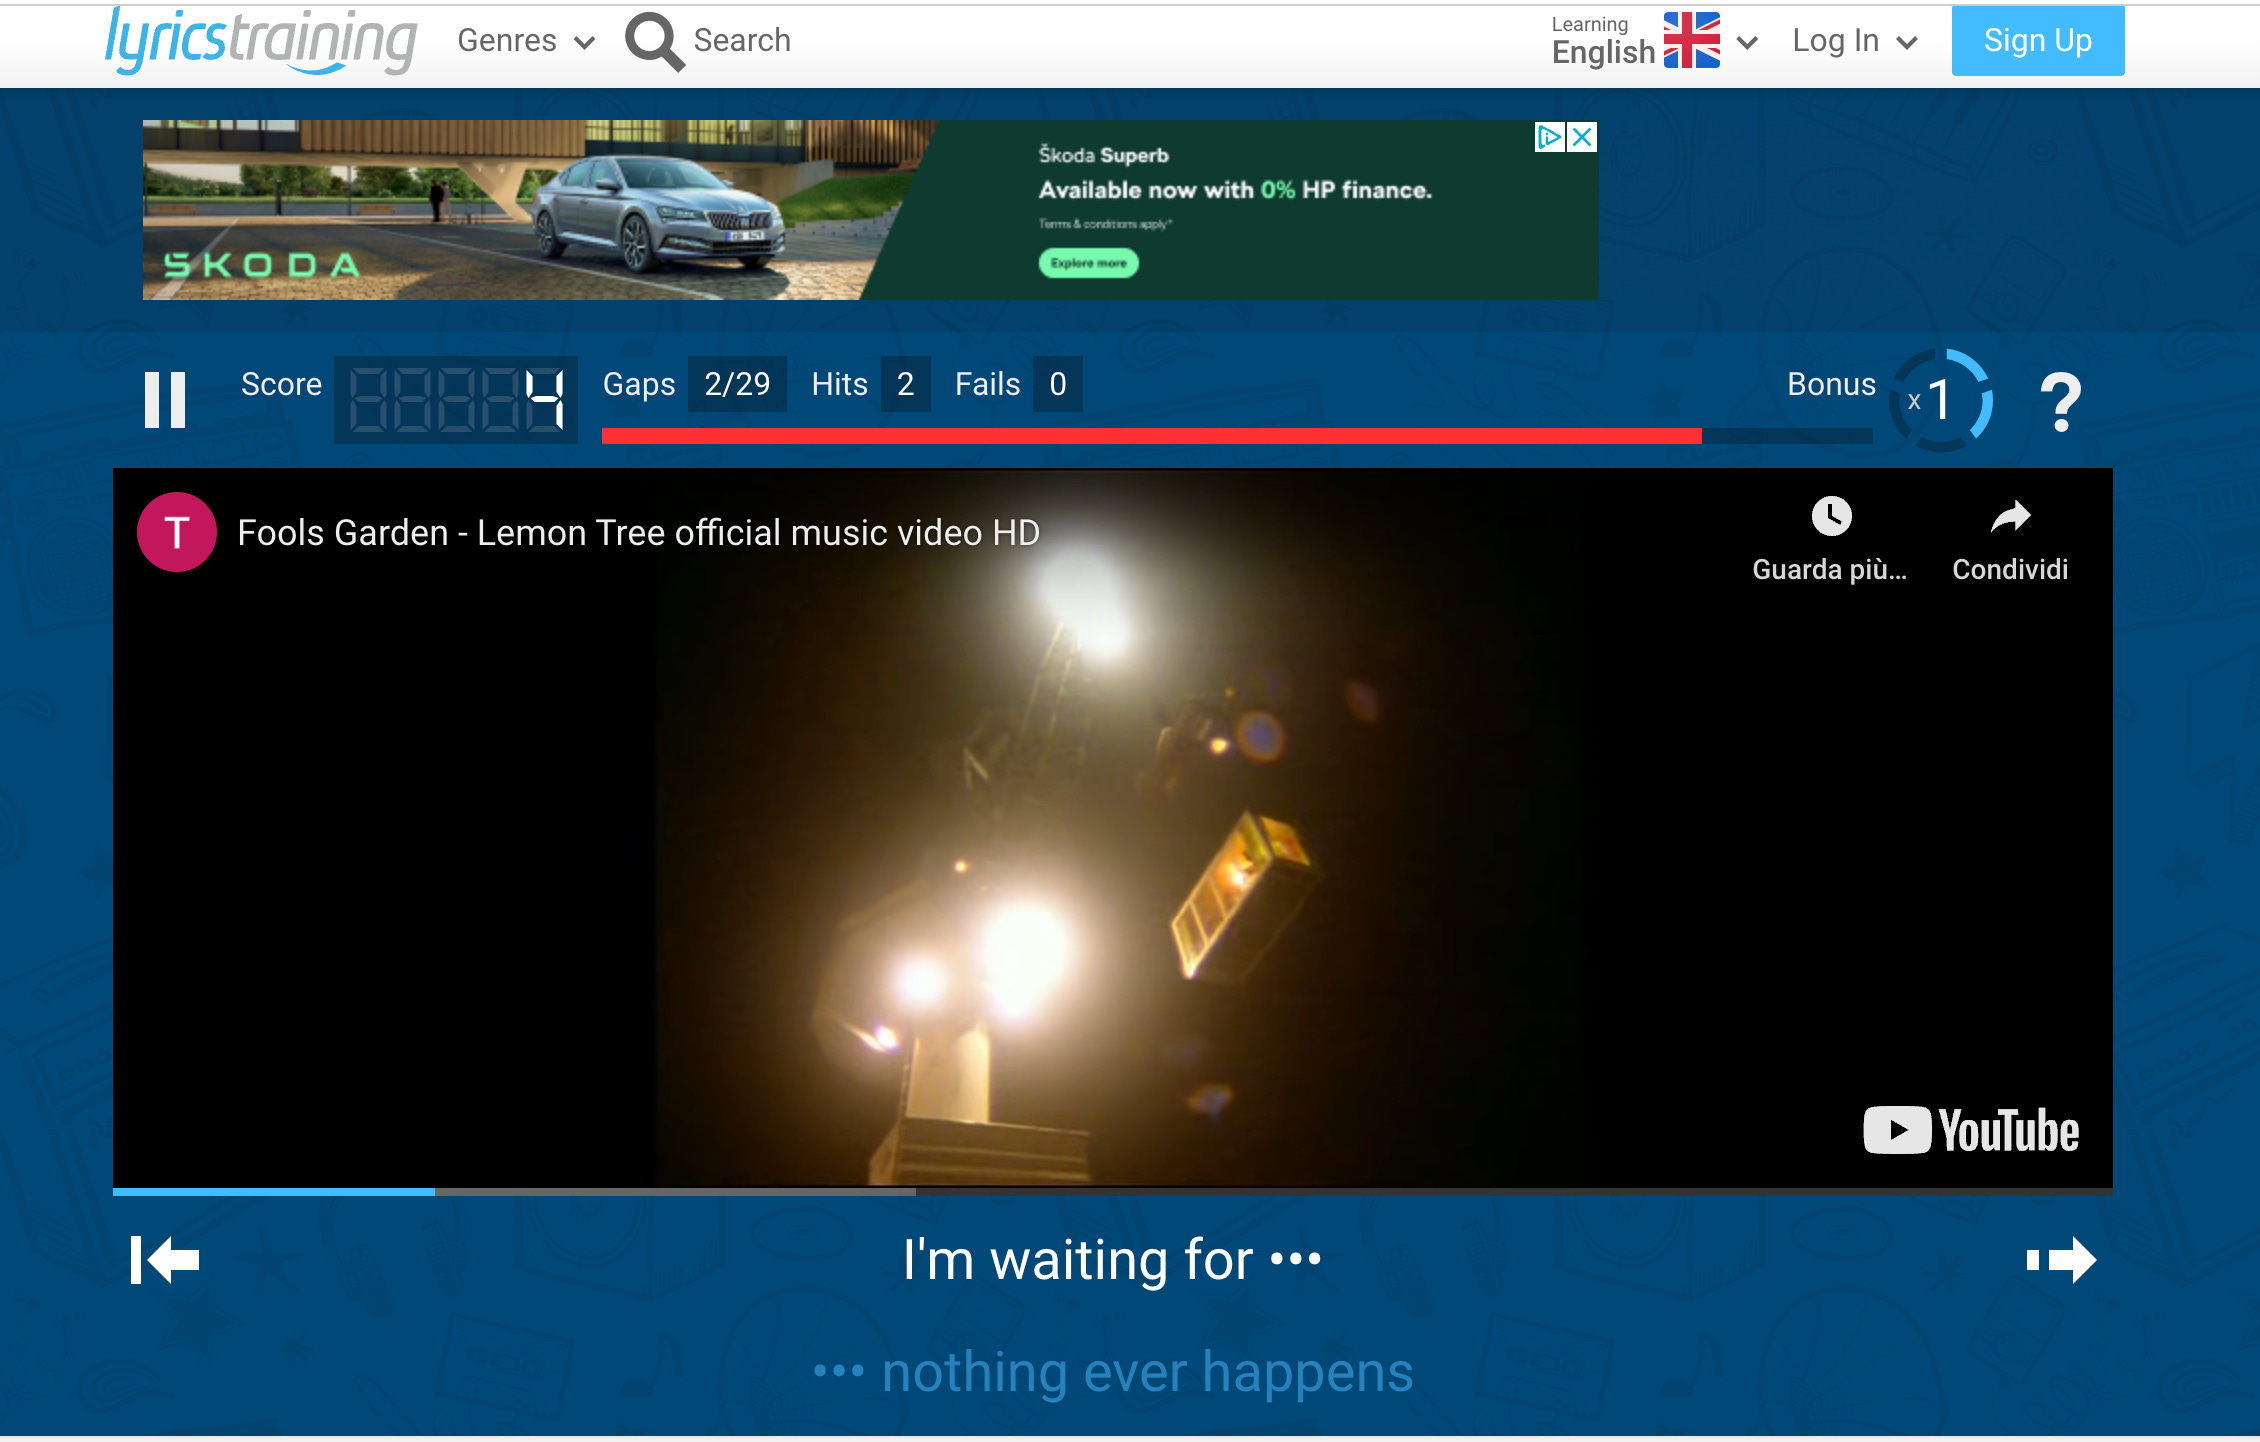This screenshot has width=2260, height=1442.
Task: Expand the chevron beside the UK flag
Action: click(x=1747, y=42)
